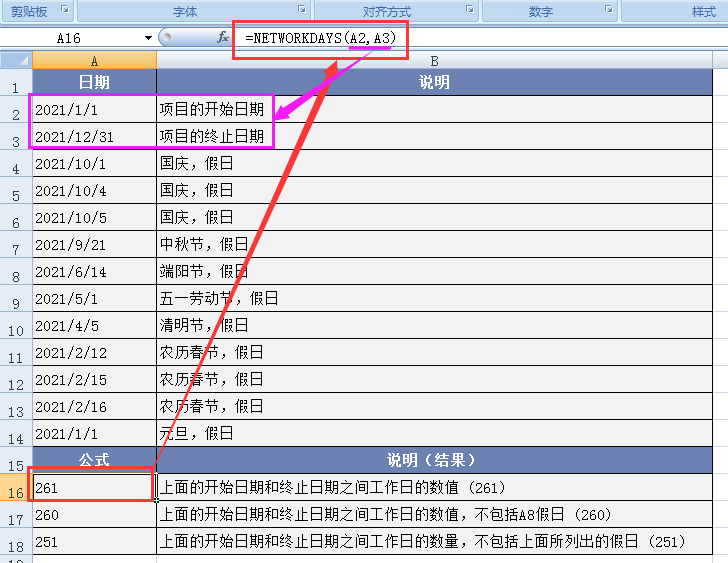Click the 样式 ribbon group label
The width and height of the screenshot is (728, 563).
tap(704, 11)
